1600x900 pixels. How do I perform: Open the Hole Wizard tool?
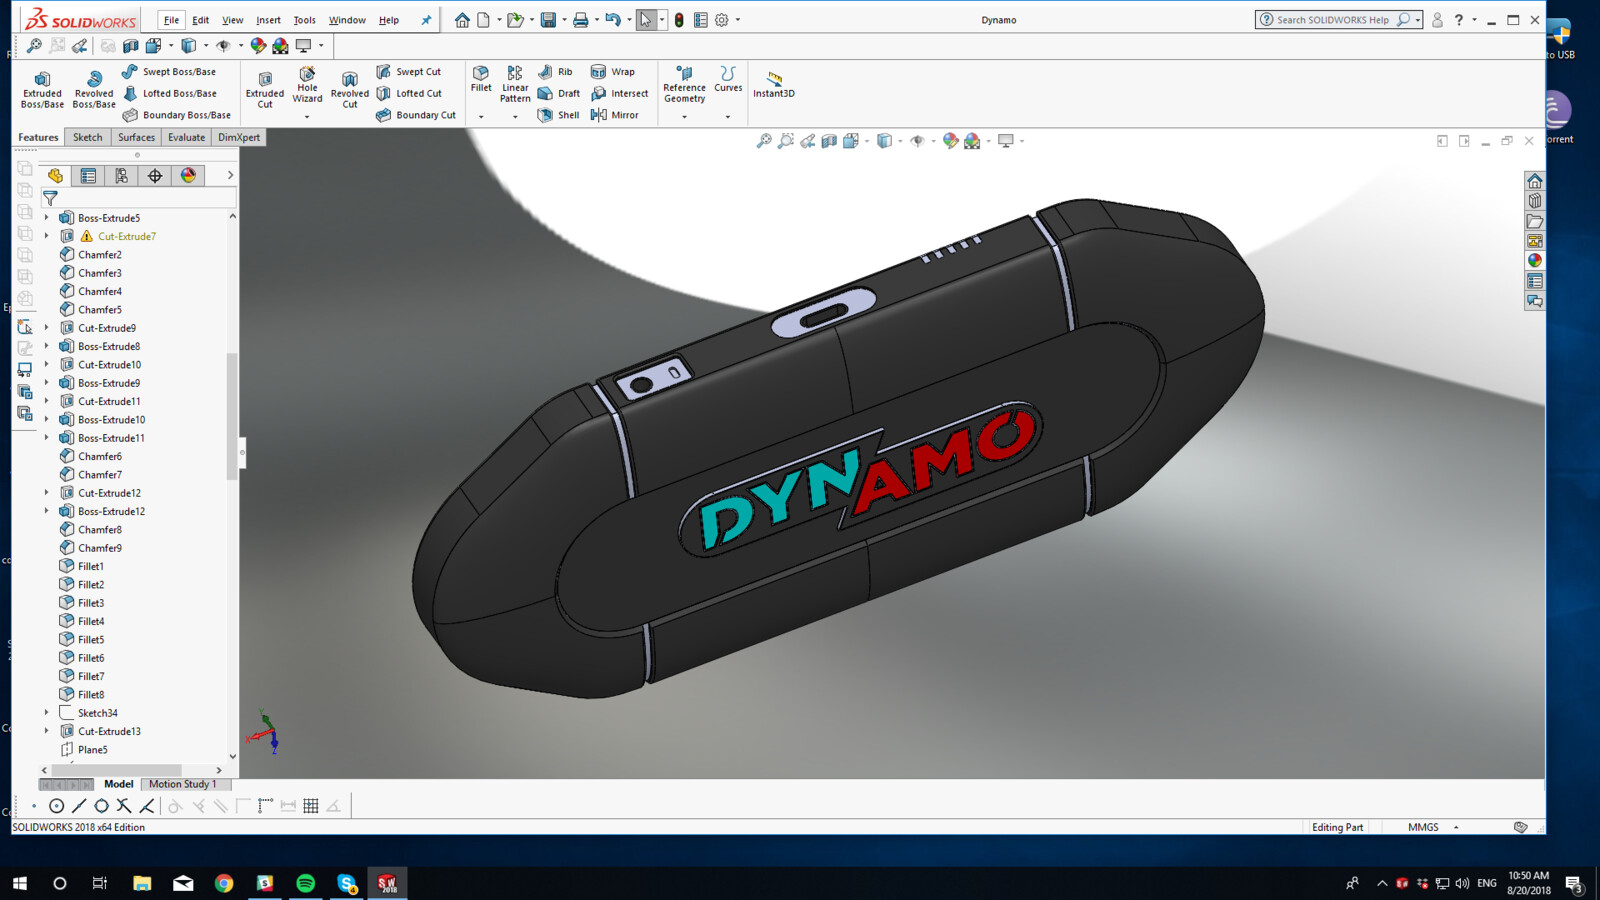[x=307, y=84]
